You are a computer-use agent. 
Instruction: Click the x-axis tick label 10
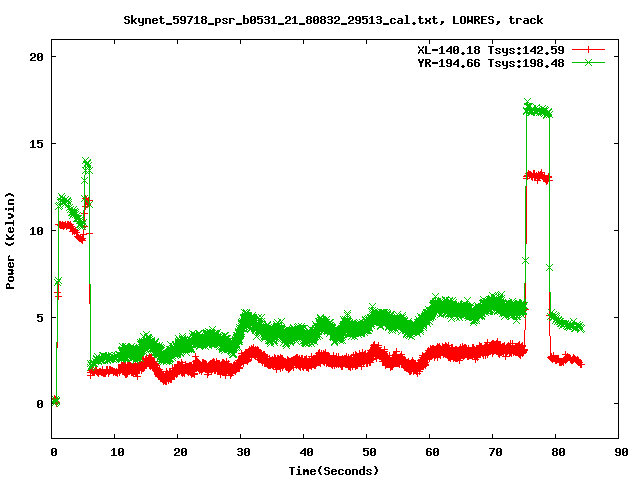point(117,452)
